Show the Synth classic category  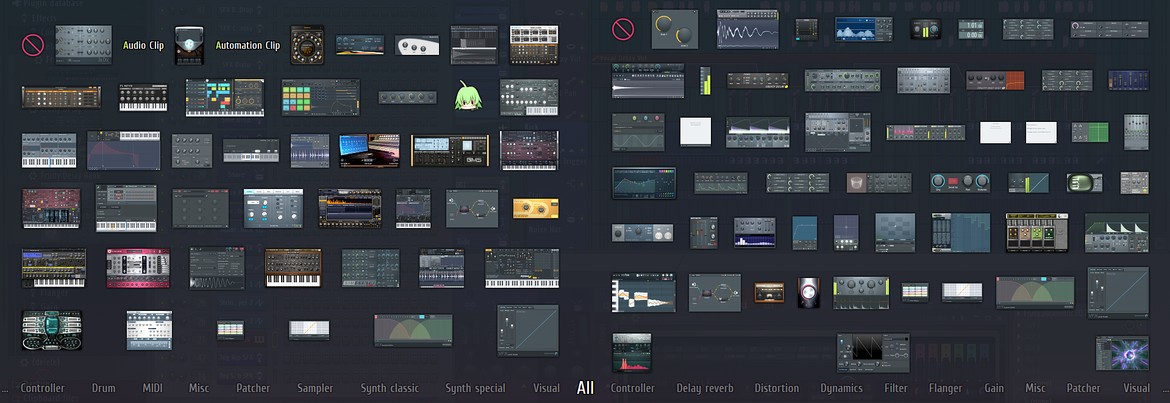390,388
